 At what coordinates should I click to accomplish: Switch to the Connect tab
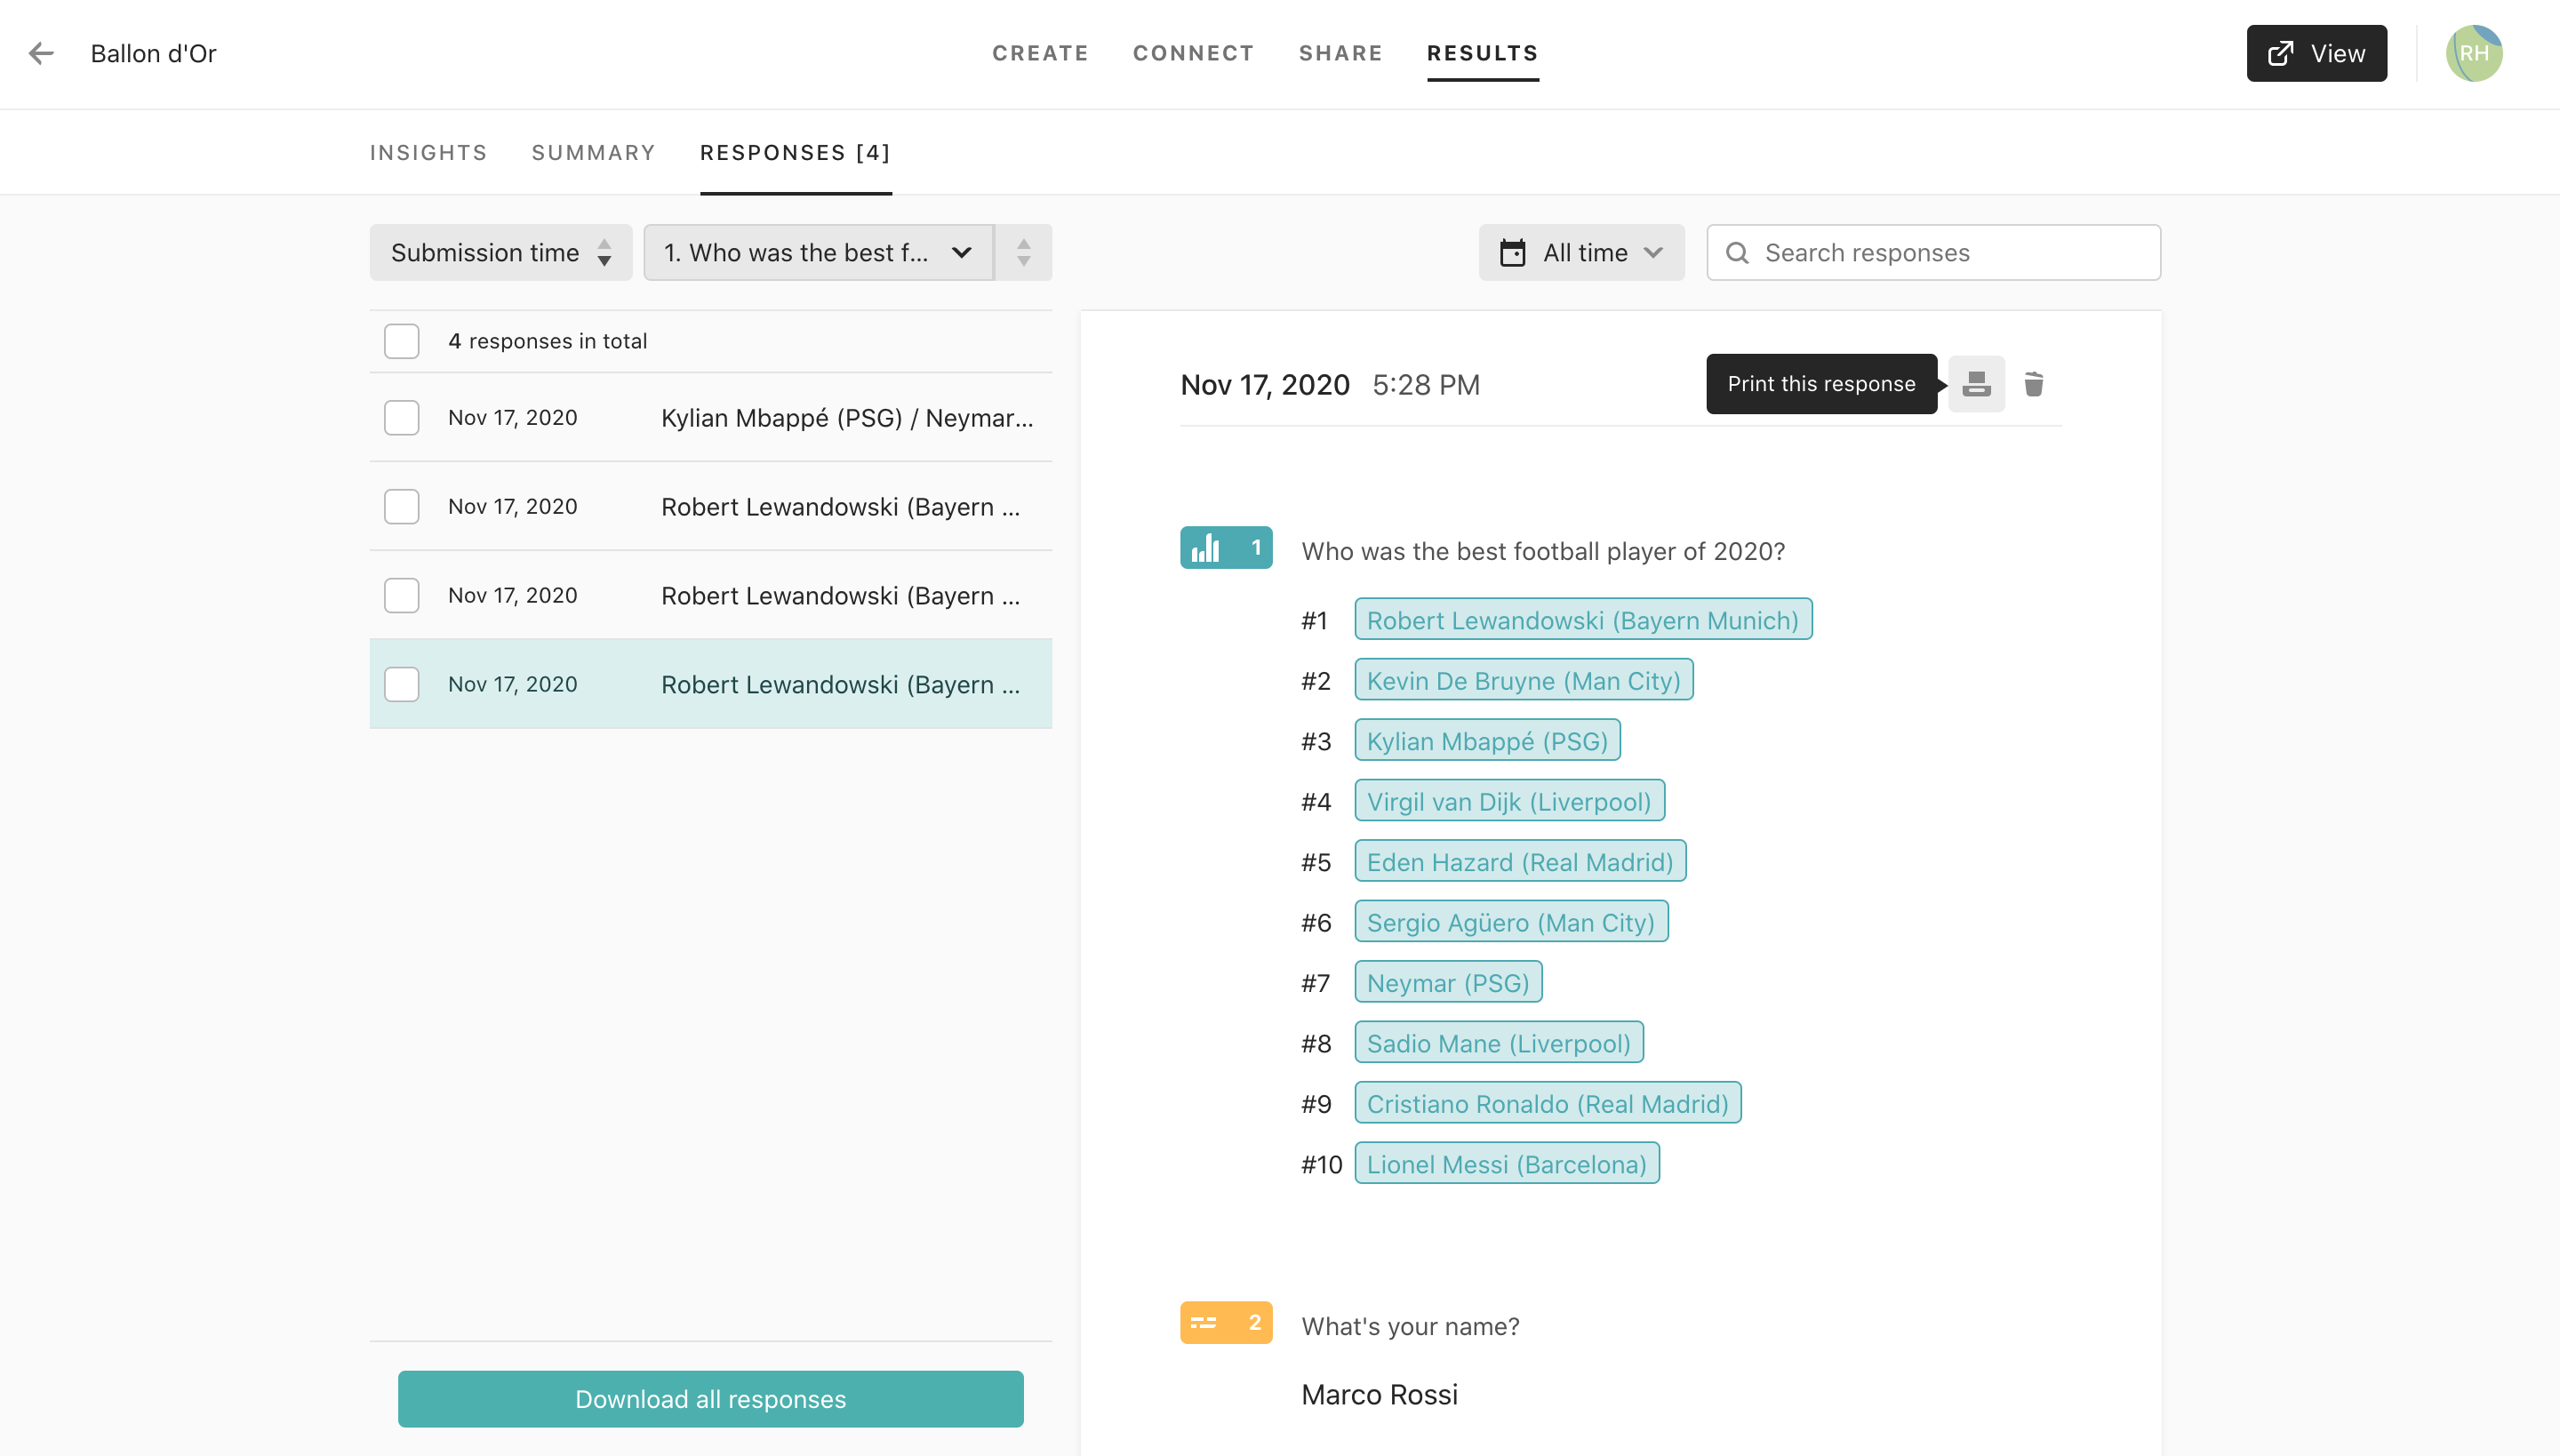[1193, 53]
